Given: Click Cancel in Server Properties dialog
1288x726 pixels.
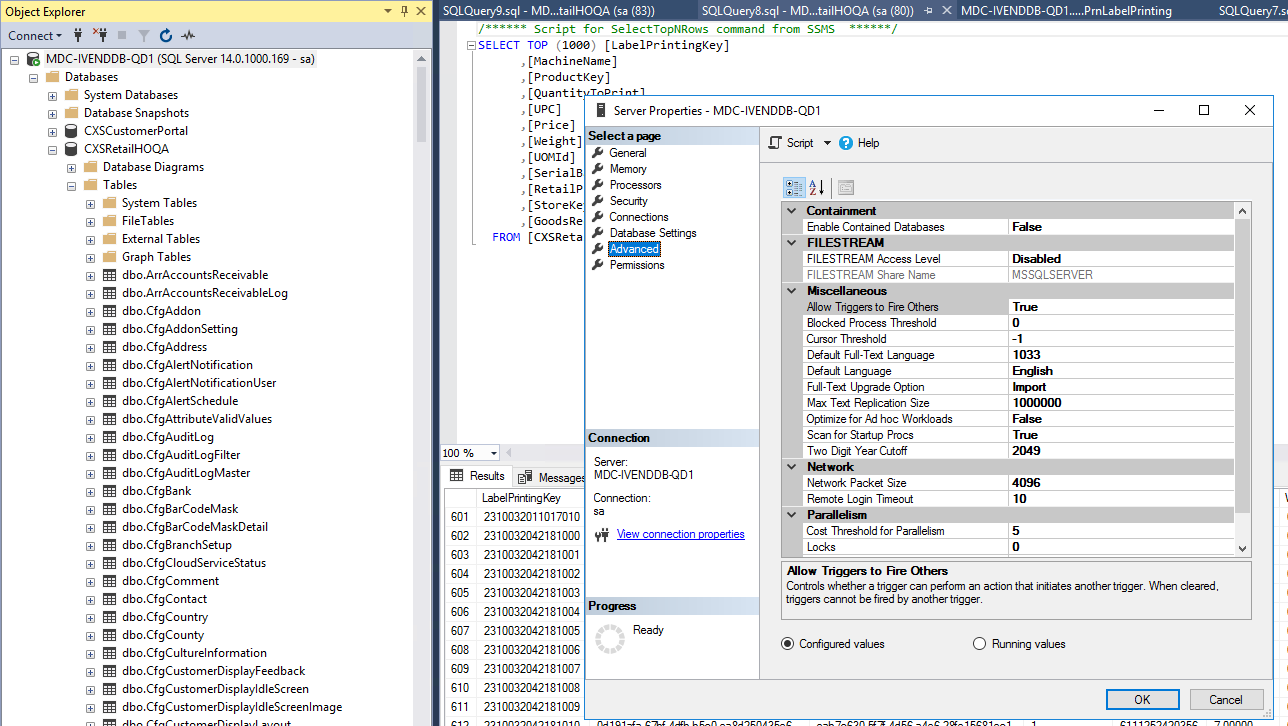Looking at the screenshot, I should click(1226, 700).
